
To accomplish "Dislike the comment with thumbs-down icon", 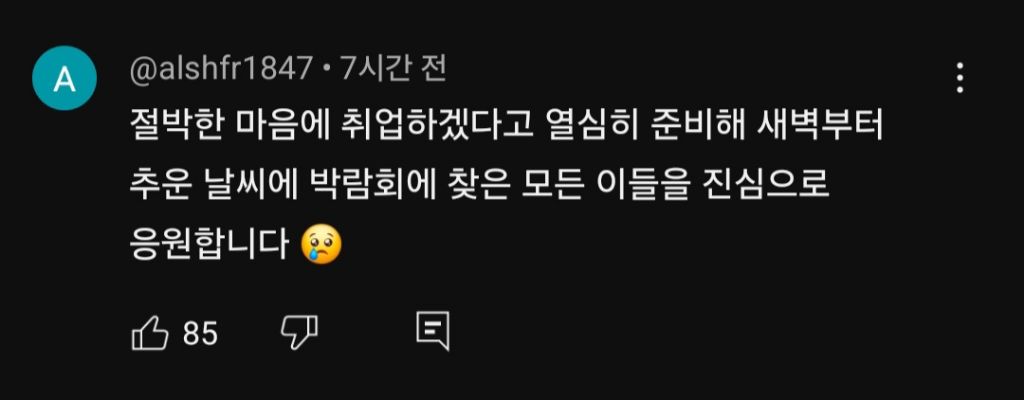I will click(299, 333).
